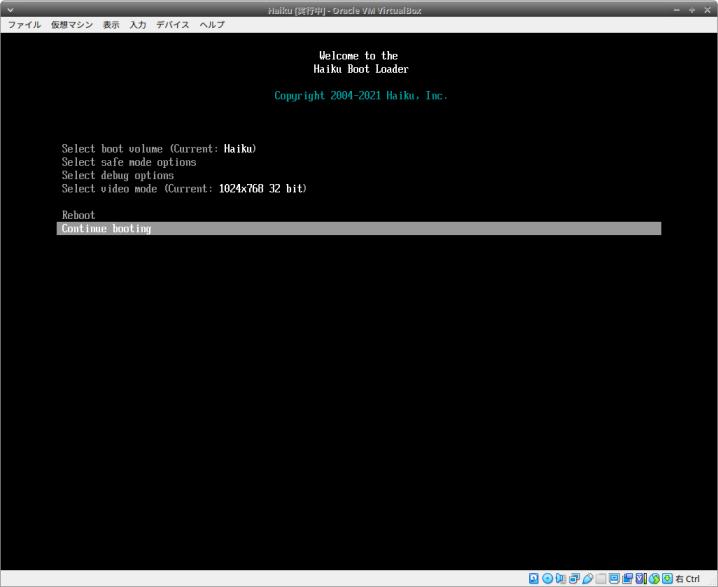Click the virtualization features V icon
The height and width of the screenshot is (587, 718).
point(641,579)
